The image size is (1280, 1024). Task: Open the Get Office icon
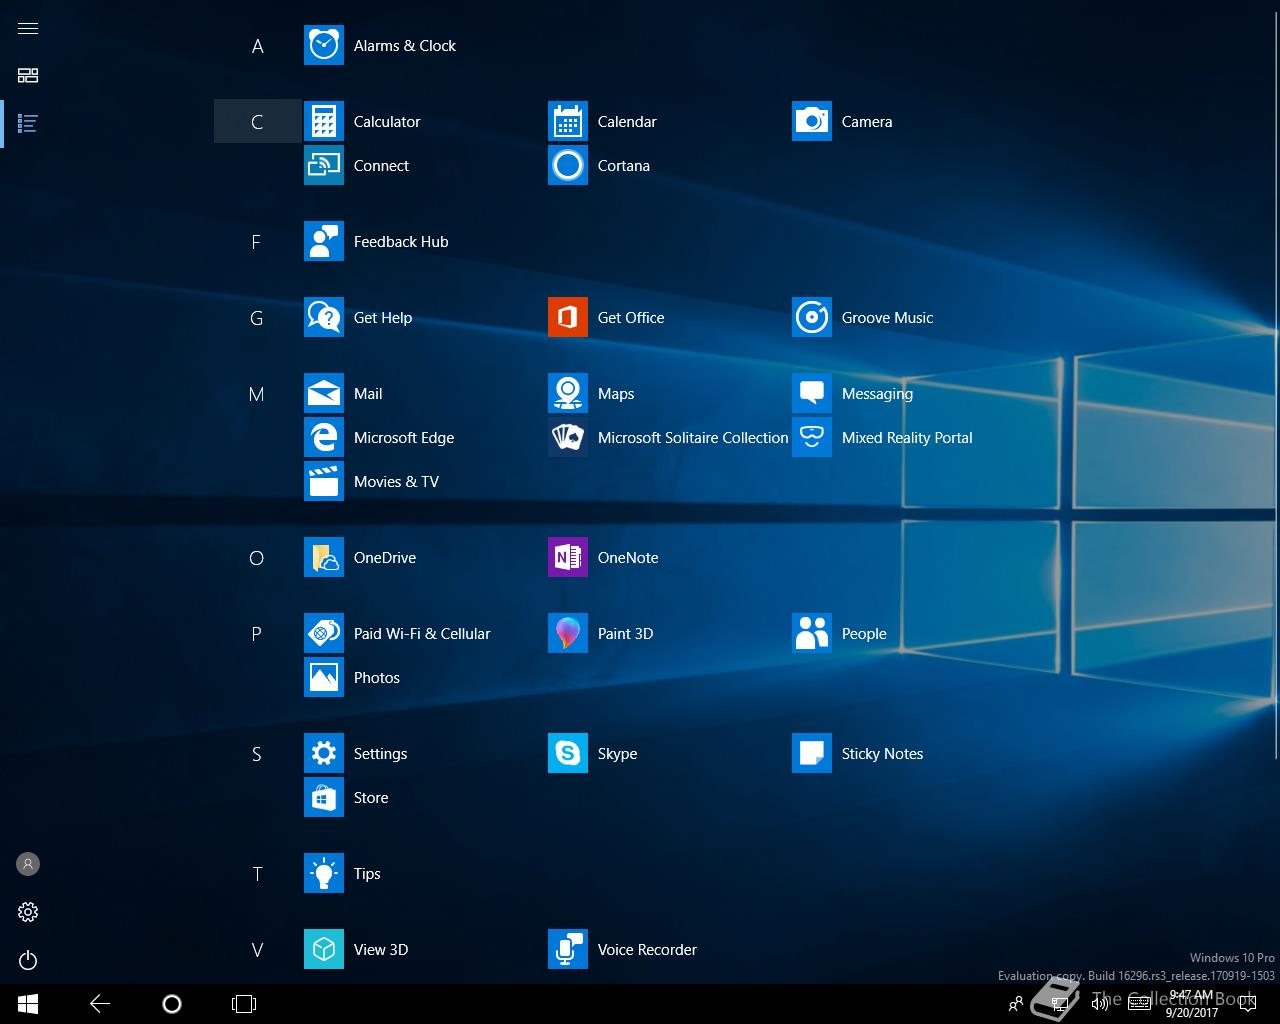tap(568, 318)
